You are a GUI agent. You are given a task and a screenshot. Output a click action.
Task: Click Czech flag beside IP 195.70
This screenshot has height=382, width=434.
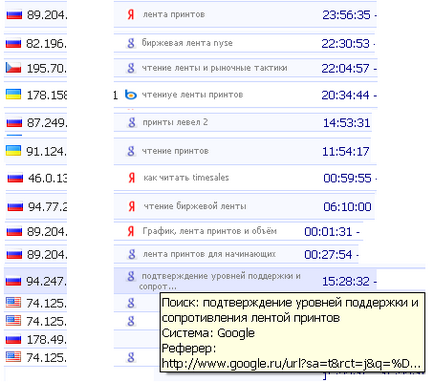(13, 68)
